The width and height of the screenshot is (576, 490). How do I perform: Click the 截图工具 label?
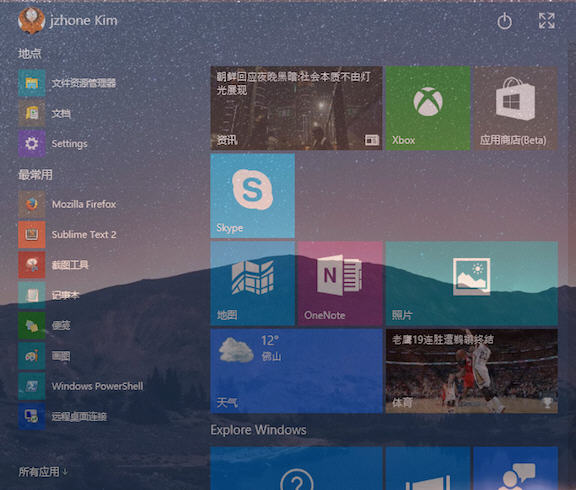(x=70, y=265)
